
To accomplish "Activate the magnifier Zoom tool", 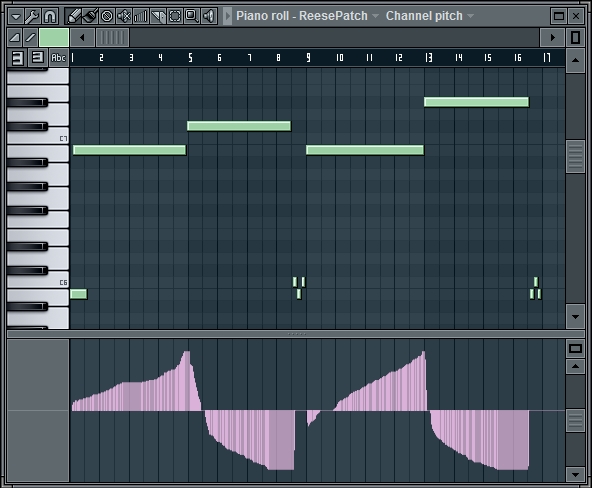I will 192,16.
